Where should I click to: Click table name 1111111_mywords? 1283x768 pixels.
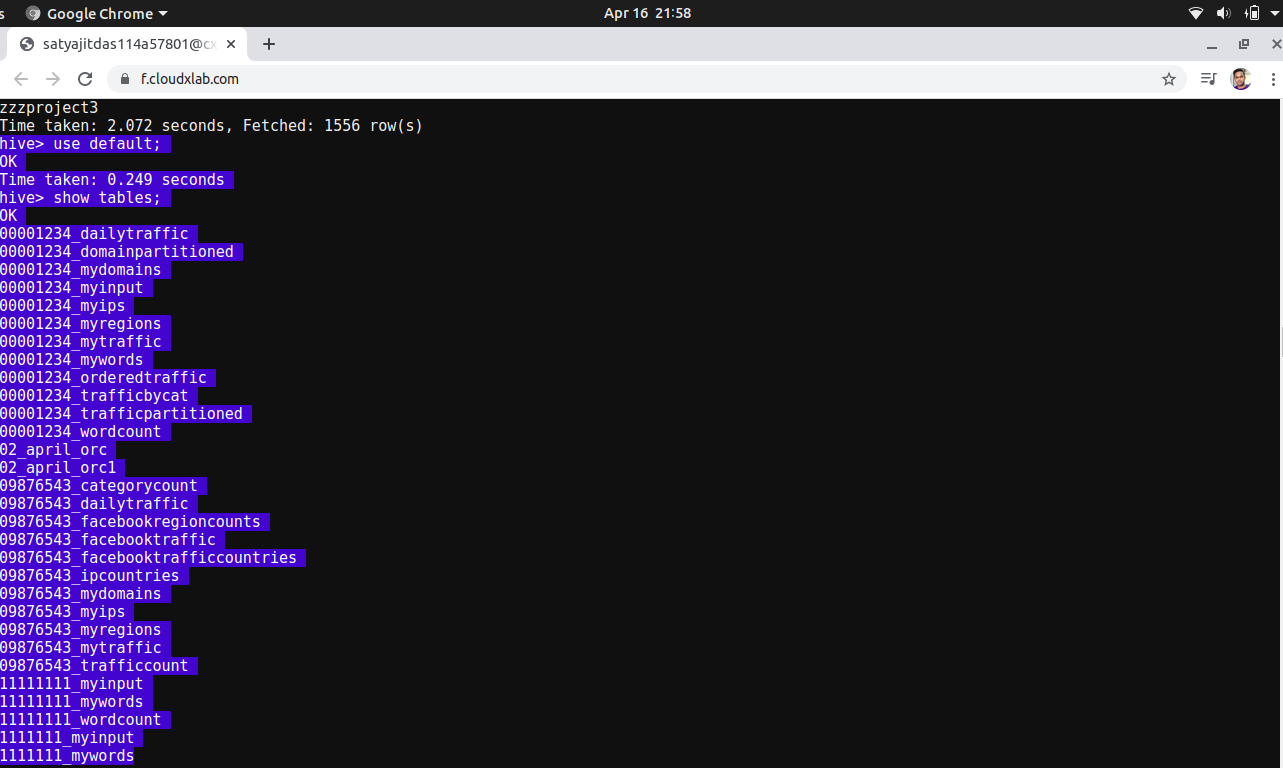[x=67, y=756]
